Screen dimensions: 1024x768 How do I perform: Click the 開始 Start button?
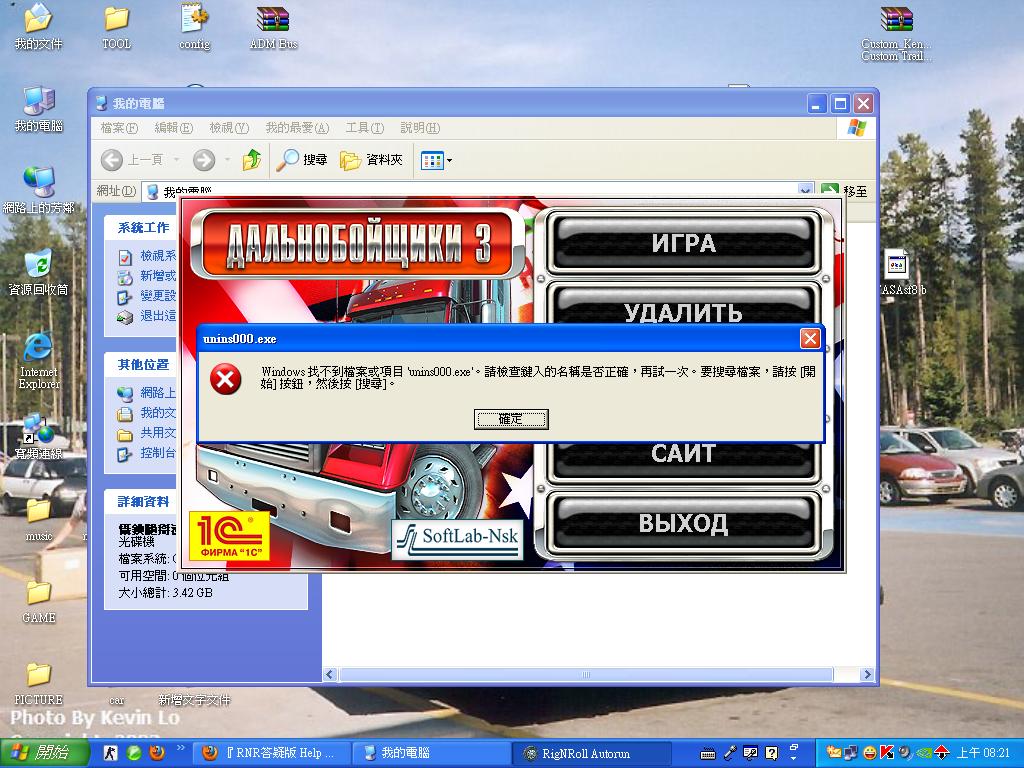coord(42,752)
